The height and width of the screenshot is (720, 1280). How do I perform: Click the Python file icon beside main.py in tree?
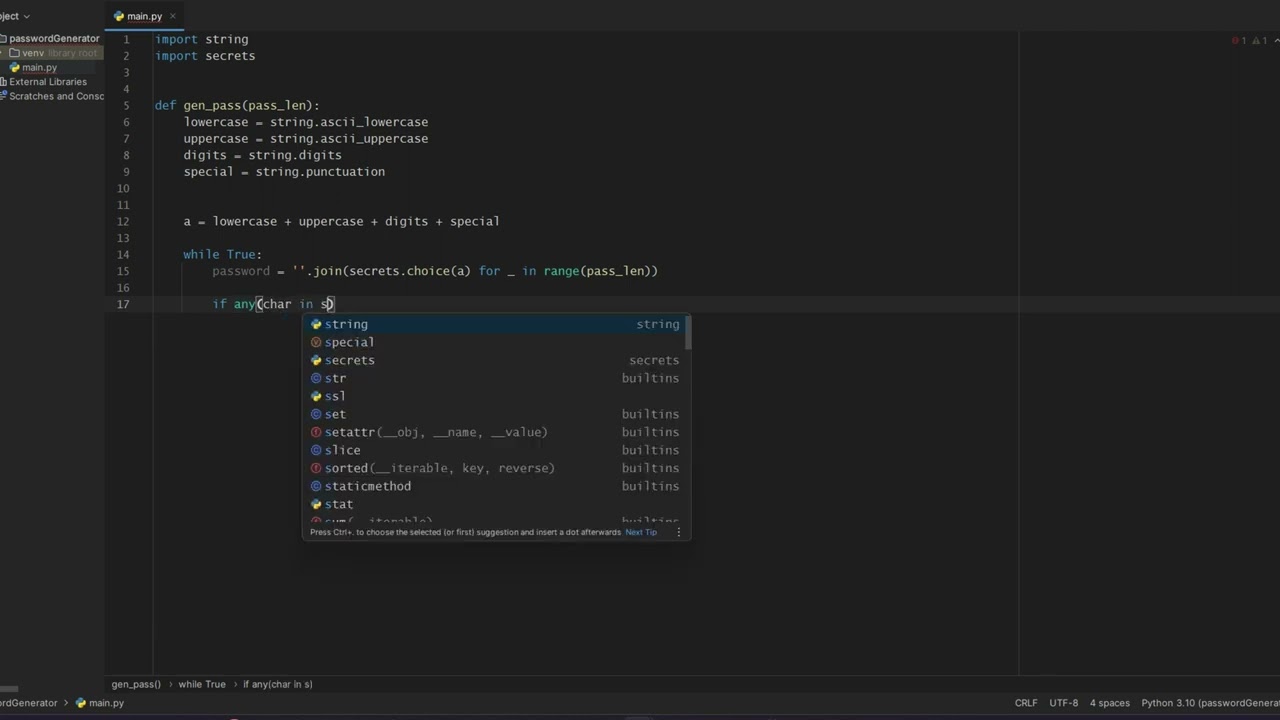tap(14, 67)
